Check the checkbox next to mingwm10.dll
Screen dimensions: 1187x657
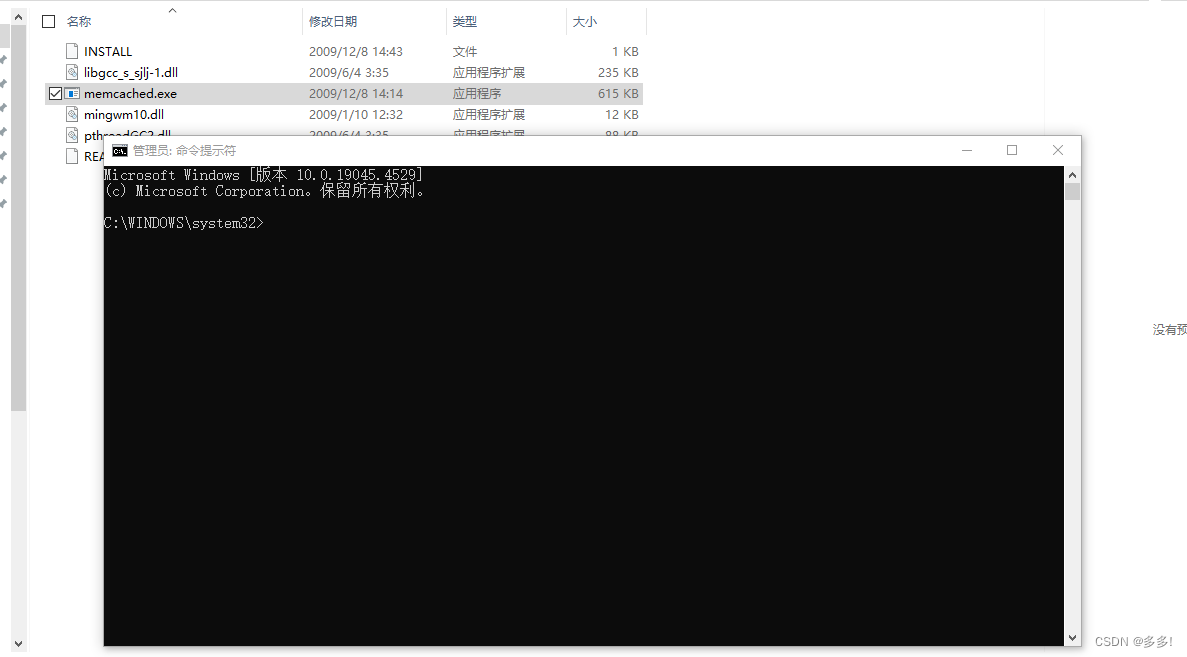55,114
